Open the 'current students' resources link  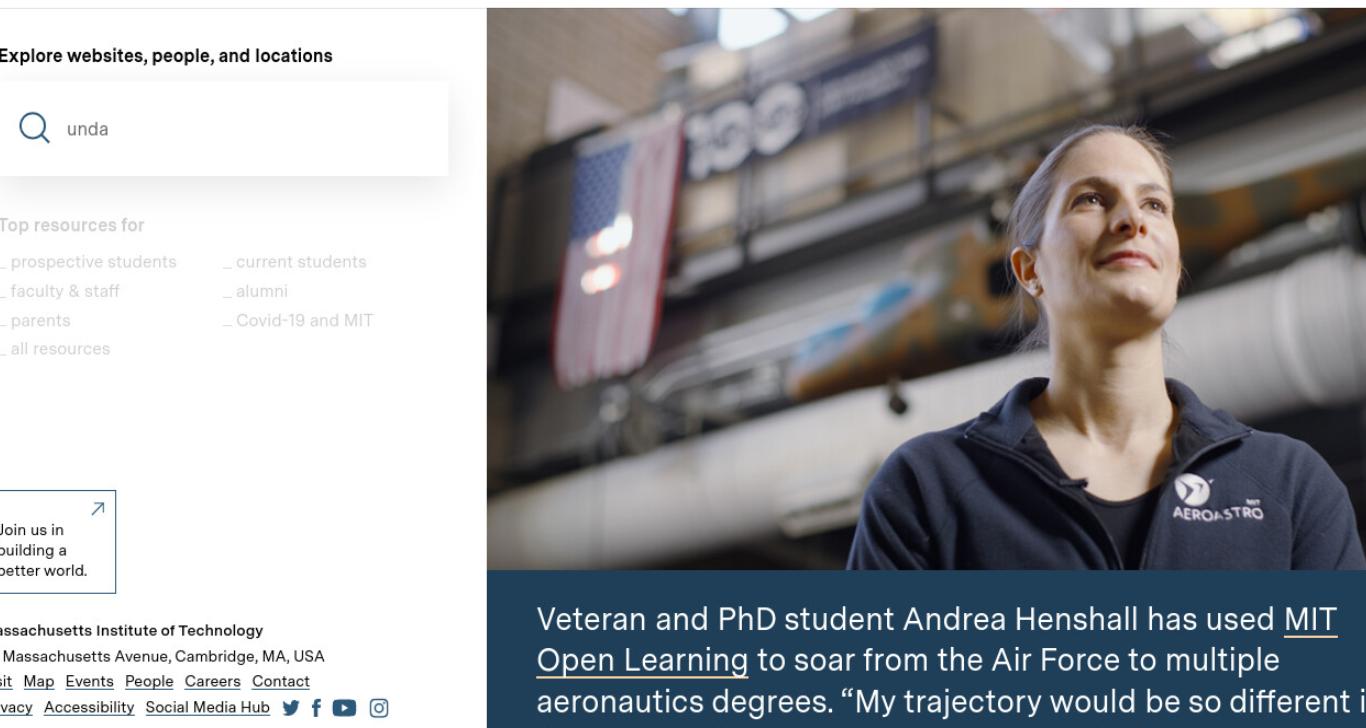[295, 262]
